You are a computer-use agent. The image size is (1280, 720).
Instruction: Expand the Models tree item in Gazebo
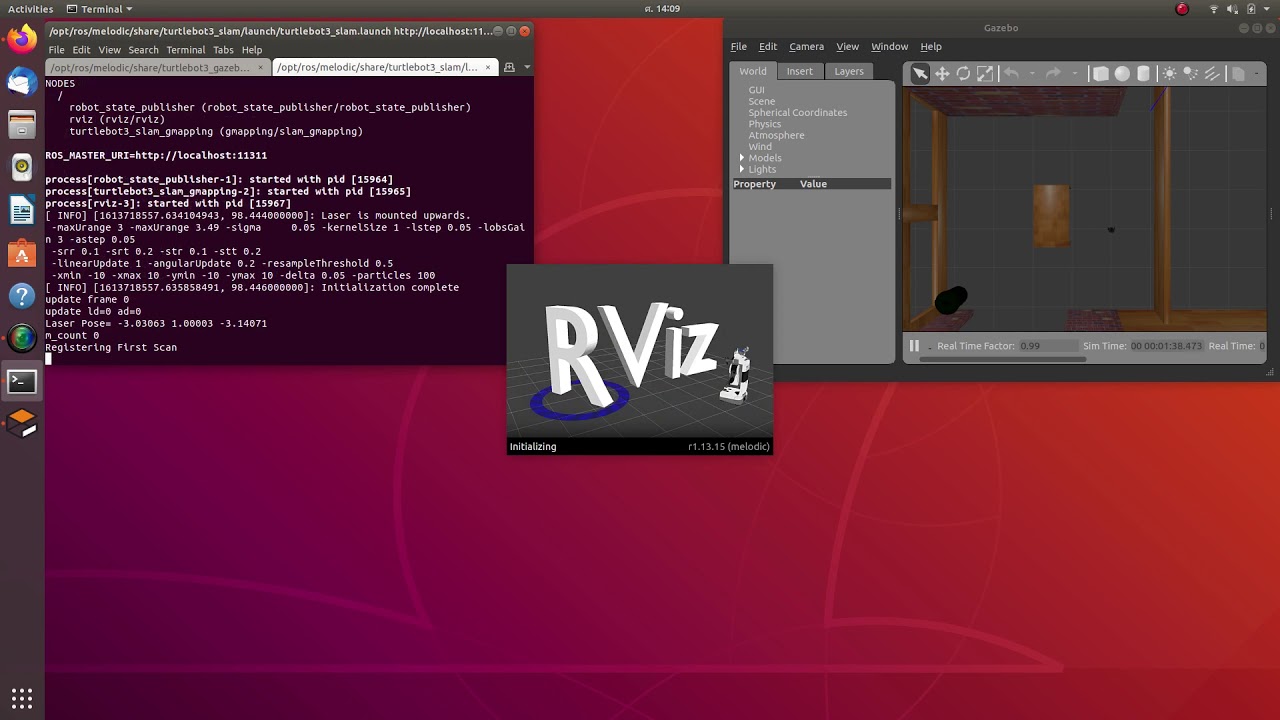tap(742, 158)
